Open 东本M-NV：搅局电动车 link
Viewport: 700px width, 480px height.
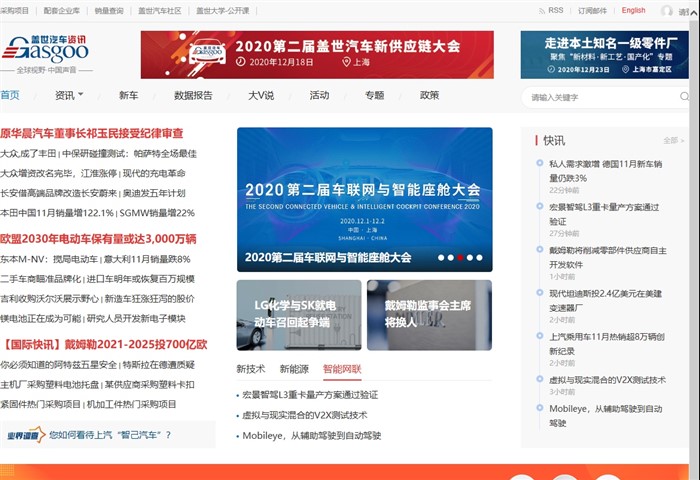click(49, 259)
